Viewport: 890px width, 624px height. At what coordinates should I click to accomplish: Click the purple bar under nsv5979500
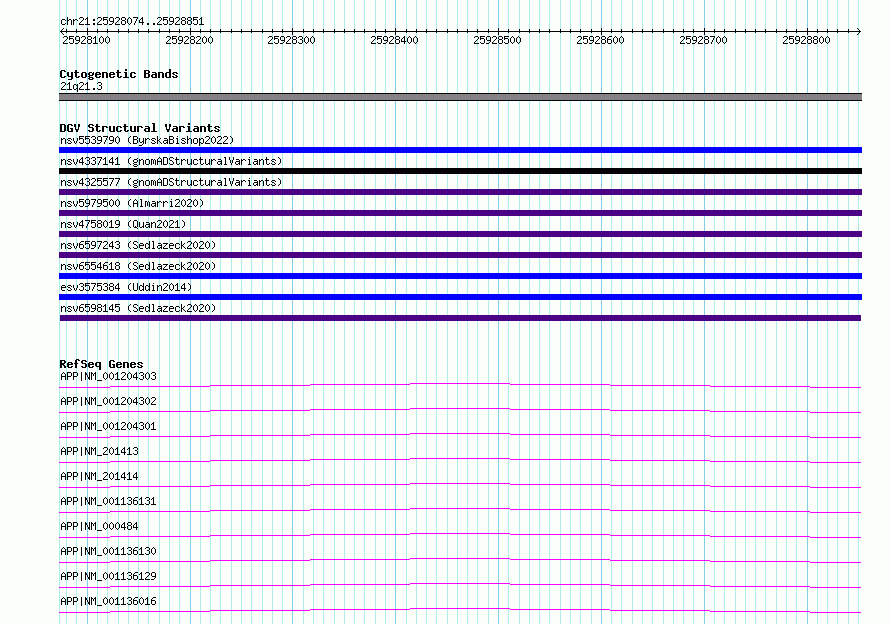(460, 213)
